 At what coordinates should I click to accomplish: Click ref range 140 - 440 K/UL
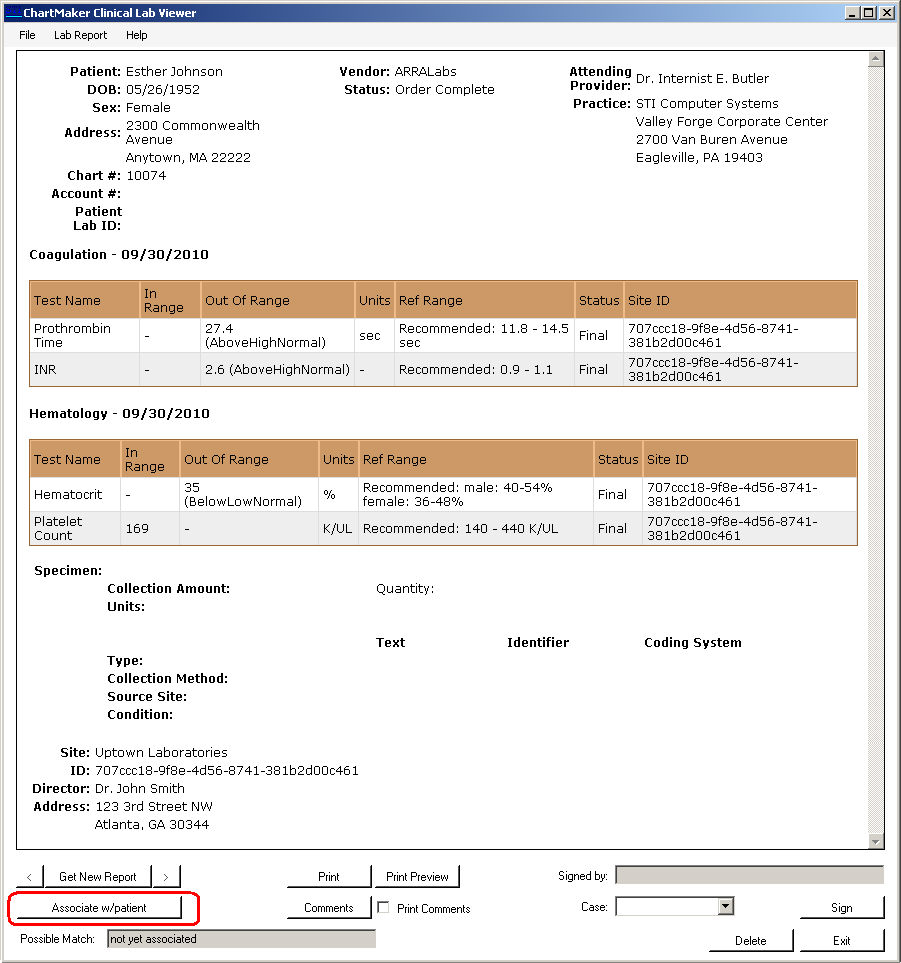tap(460, 528)
